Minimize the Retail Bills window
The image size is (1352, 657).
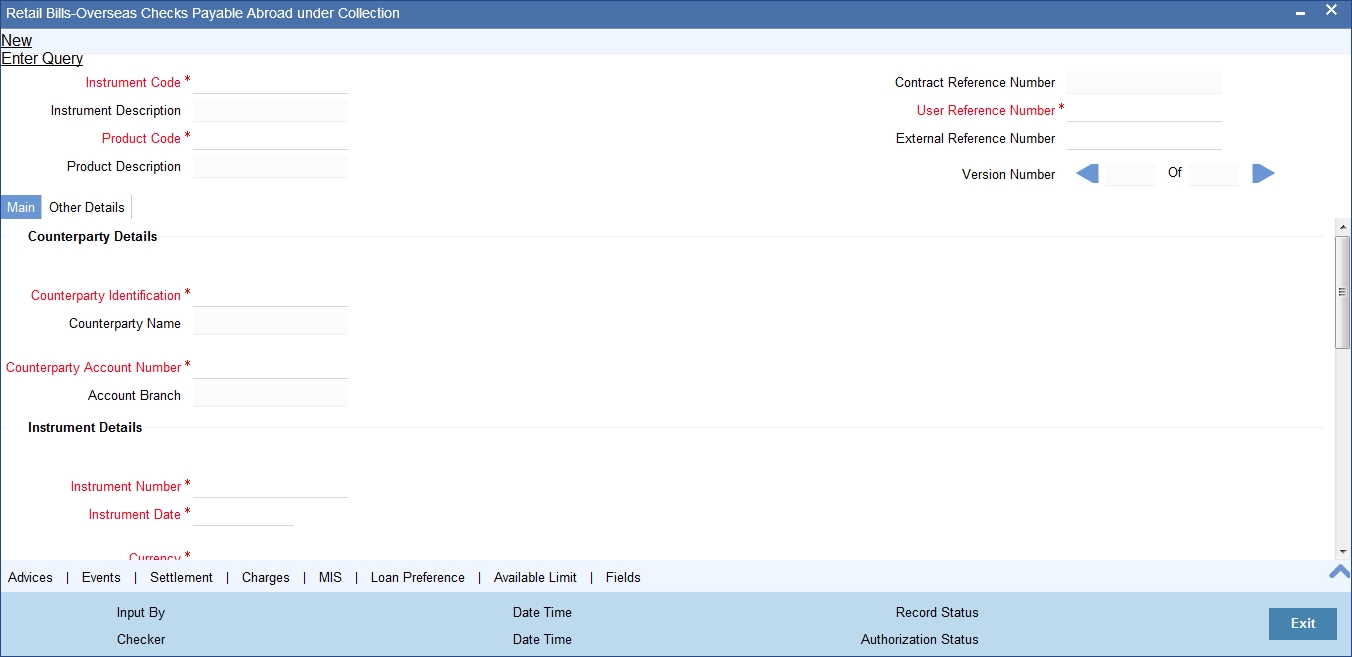coord(1300,13)
